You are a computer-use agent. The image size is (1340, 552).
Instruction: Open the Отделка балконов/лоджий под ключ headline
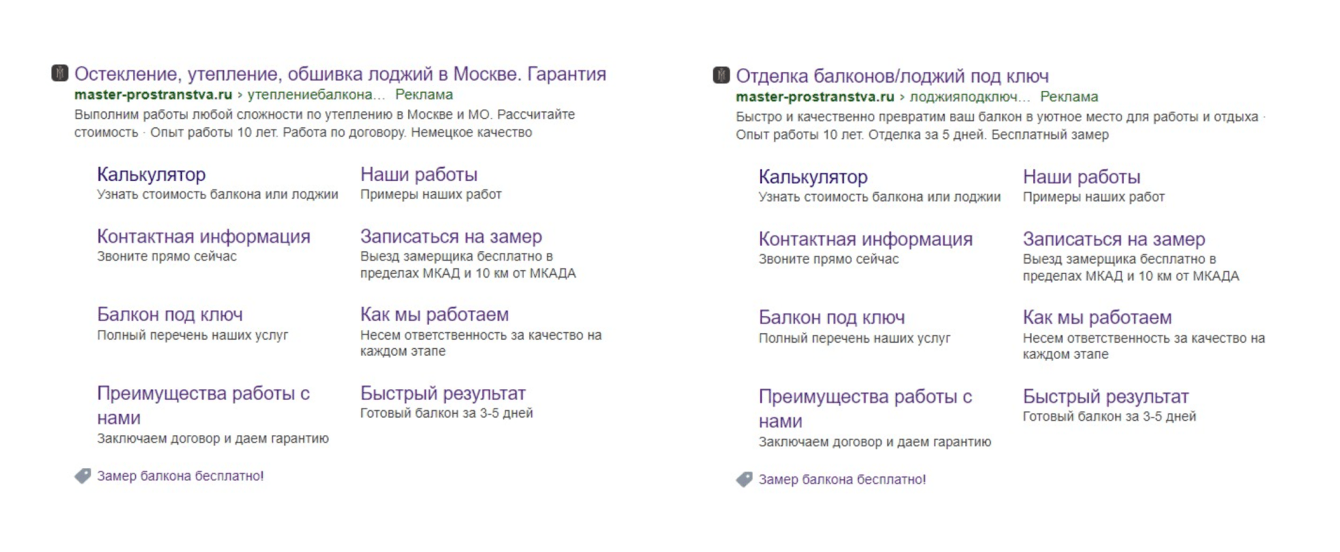pos(892,76)
